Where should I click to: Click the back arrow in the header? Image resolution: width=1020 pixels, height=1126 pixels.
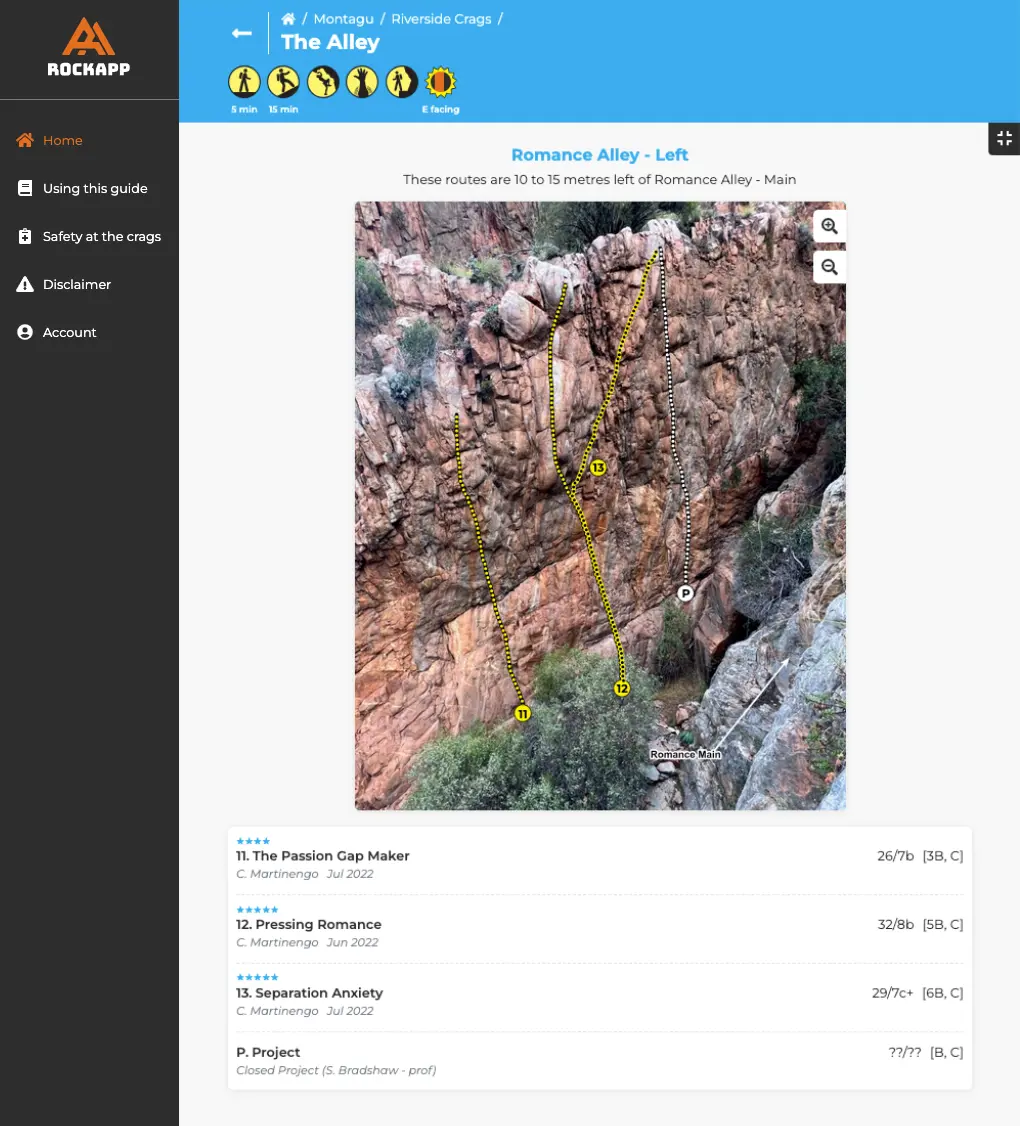[241, 33]
